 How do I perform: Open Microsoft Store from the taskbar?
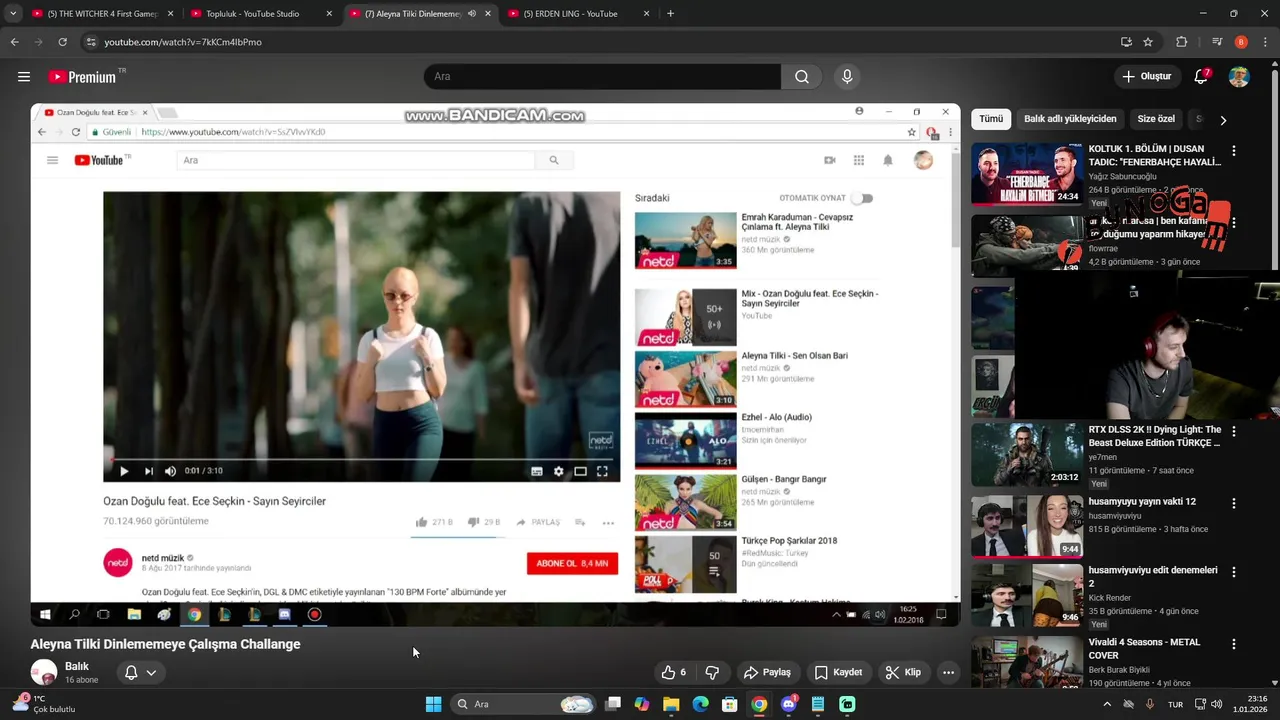pos(730,704)
